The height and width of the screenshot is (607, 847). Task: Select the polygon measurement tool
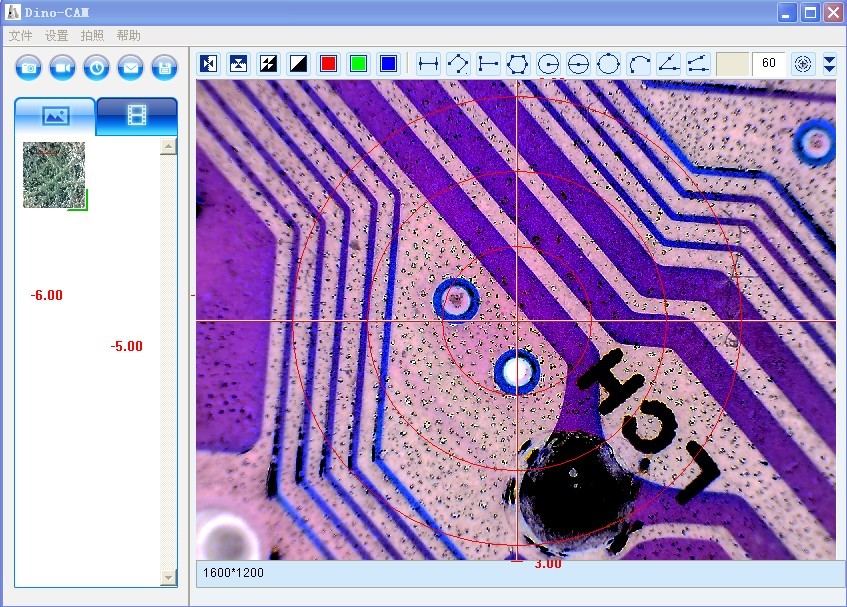[518, 64]
